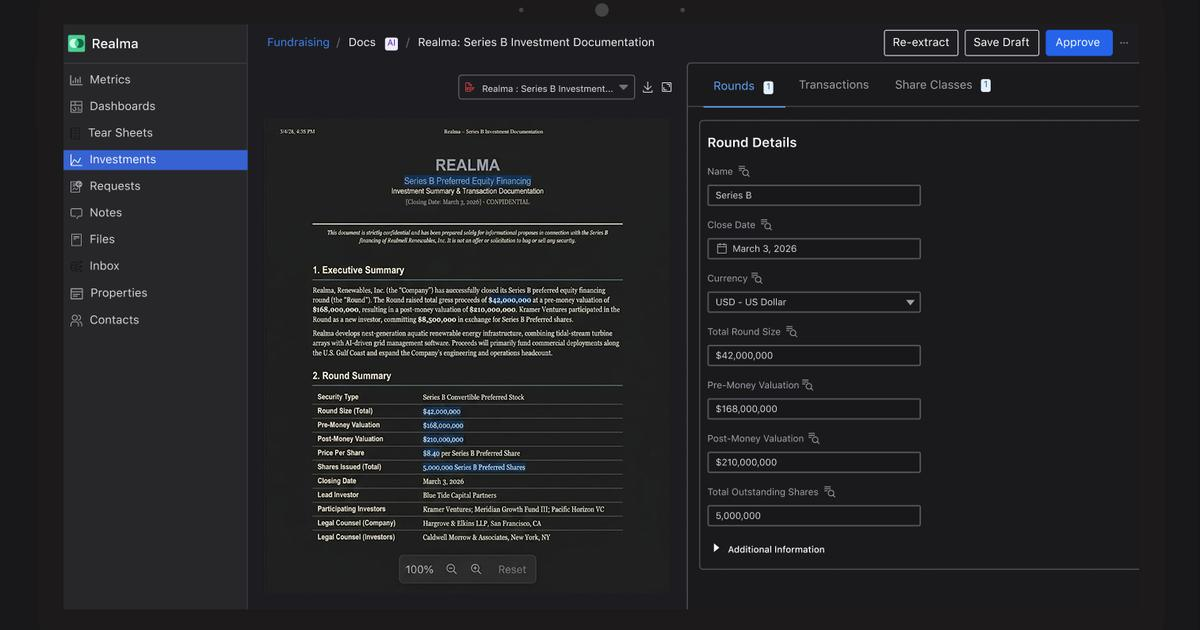This screenshot has width=1200, height=630.
Task: Zoom in the document viewer
Action: [x=476, y=569]
